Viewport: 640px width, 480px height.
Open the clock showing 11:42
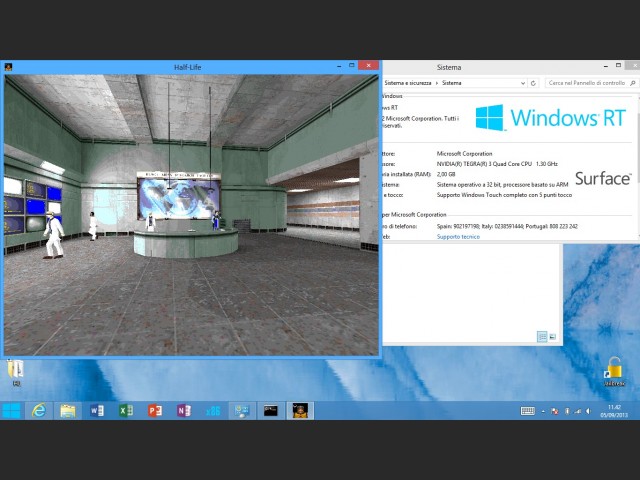(x=614, y=411)
